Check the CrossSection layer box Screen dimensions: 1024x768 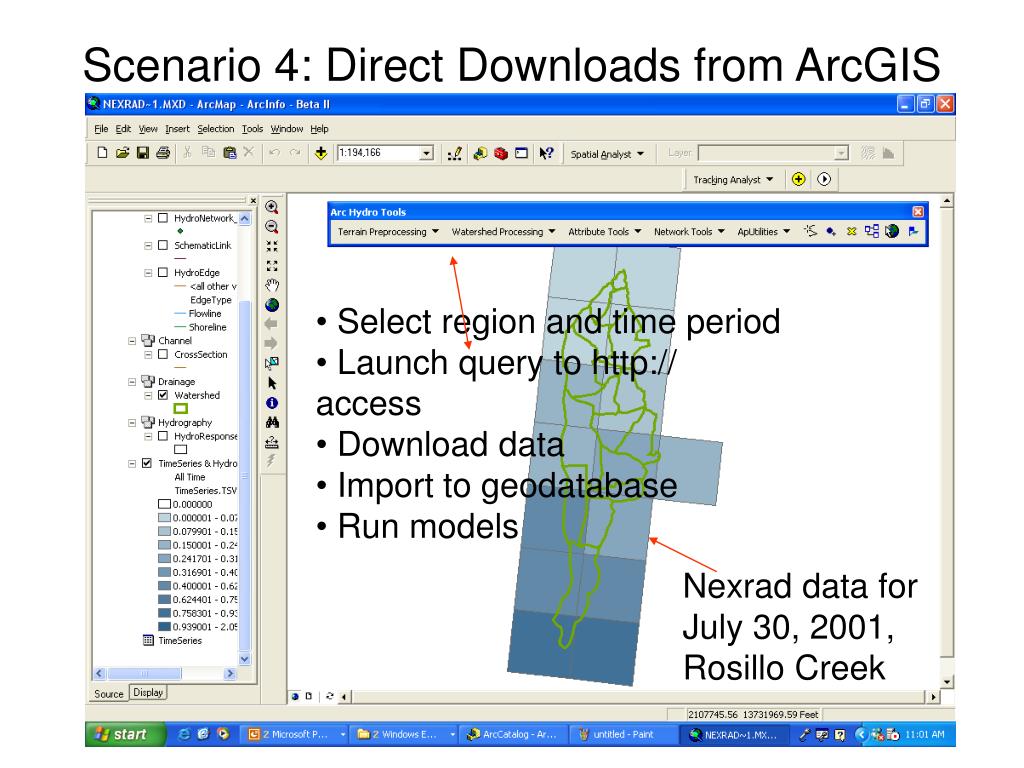tap(163, 355)
